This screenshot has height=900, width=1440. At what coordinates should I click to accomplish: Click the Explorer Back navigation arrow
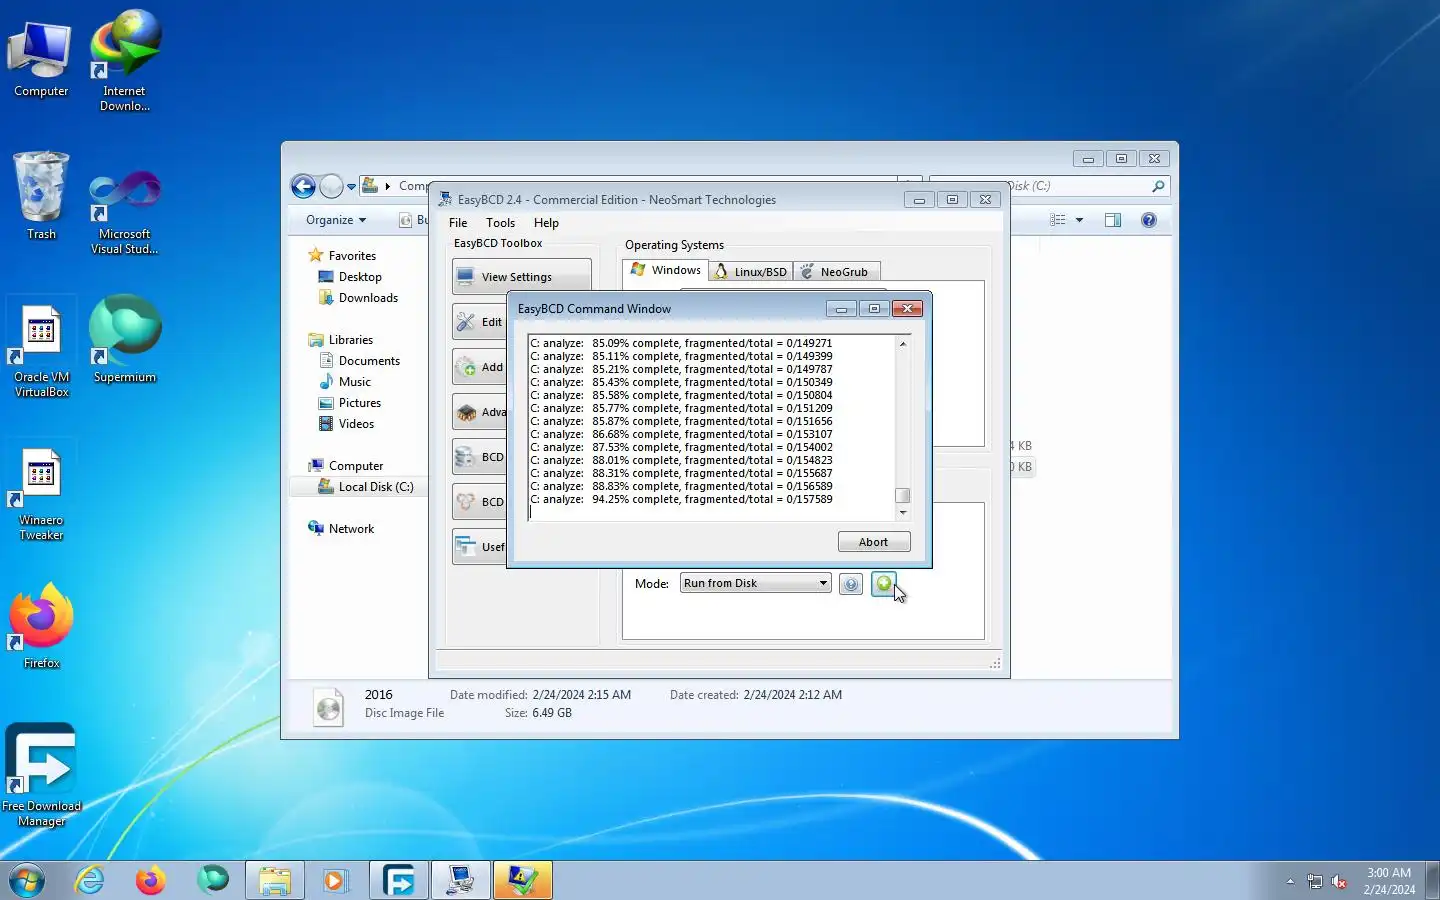[303, 186]
